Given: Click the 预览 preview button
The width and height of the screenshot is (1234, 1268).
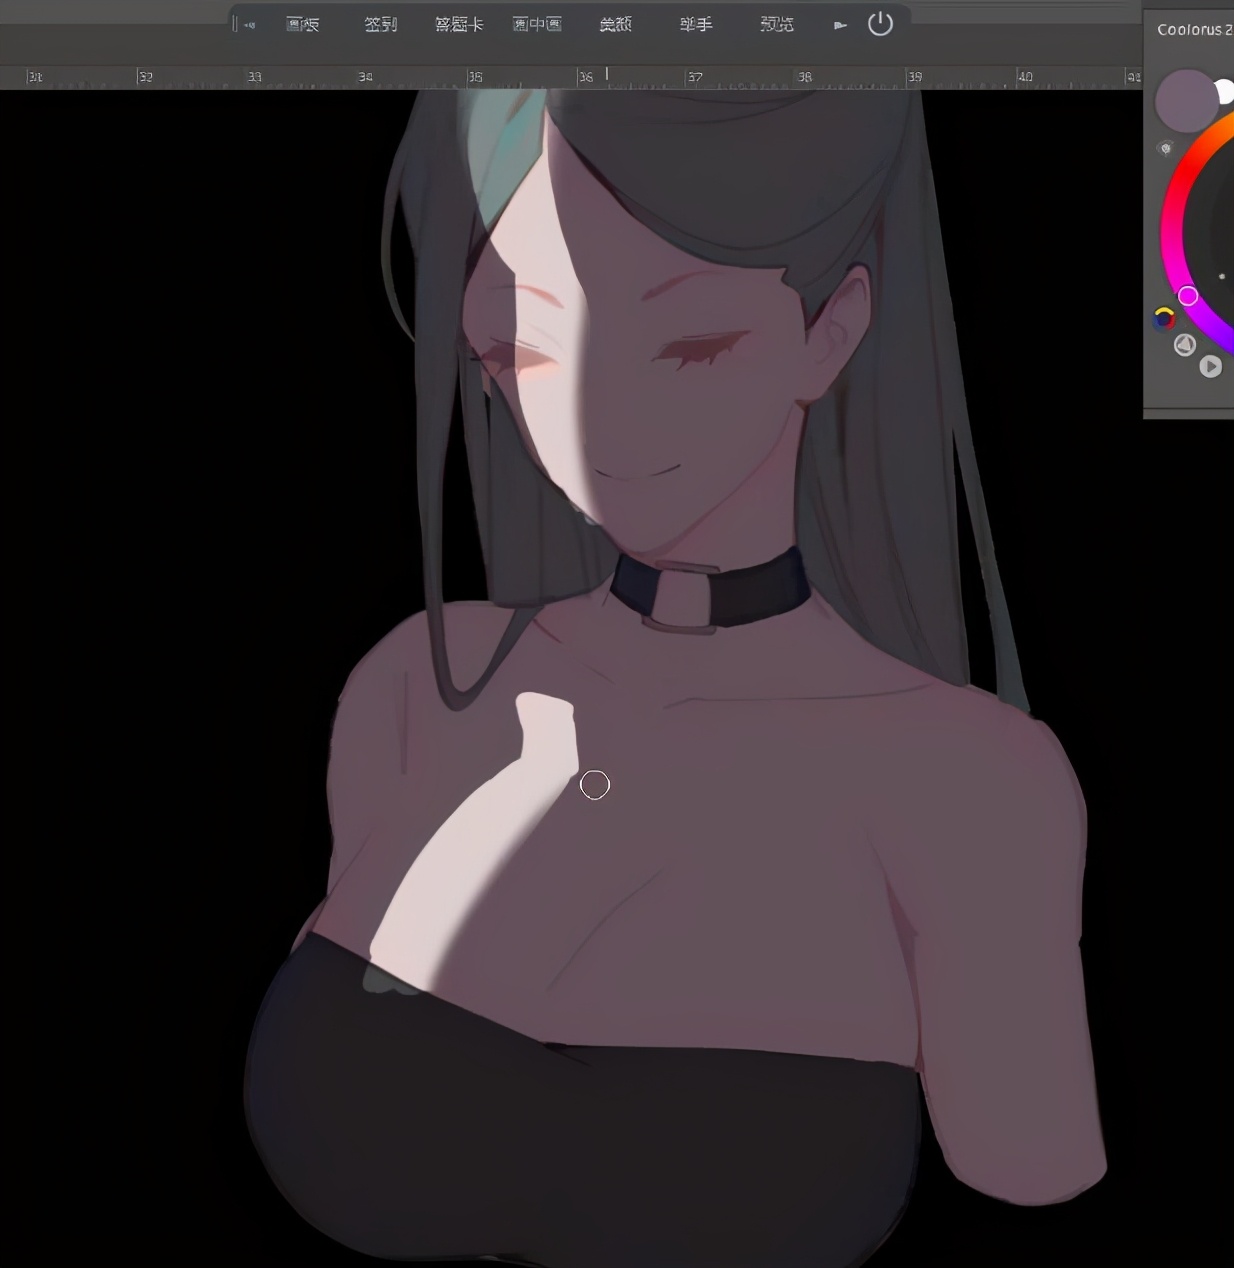Looking at the screenshot, I should click(776, 24).
